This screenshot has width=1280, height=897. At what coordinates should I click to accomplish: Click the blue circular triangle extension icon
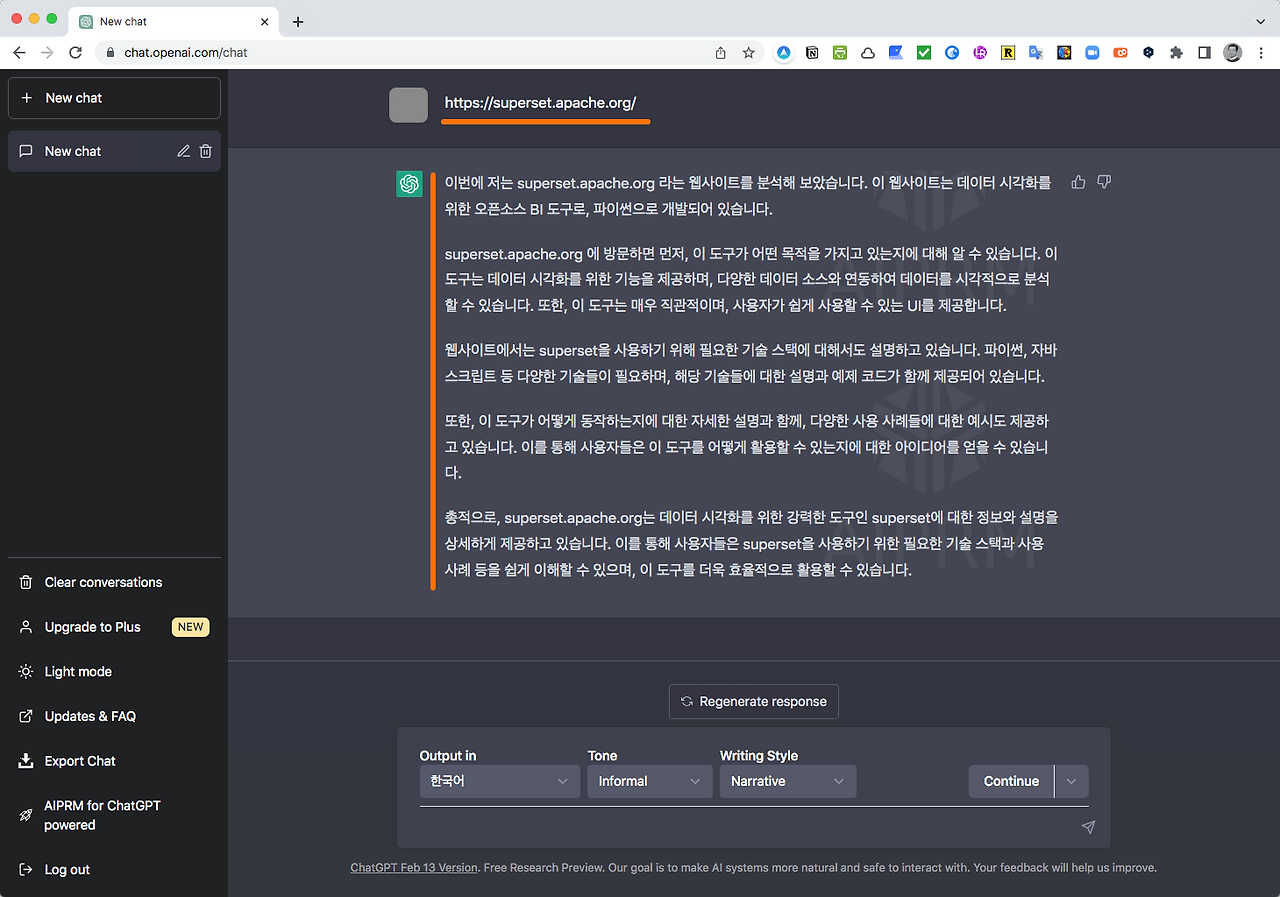click(x=784, y=52)
